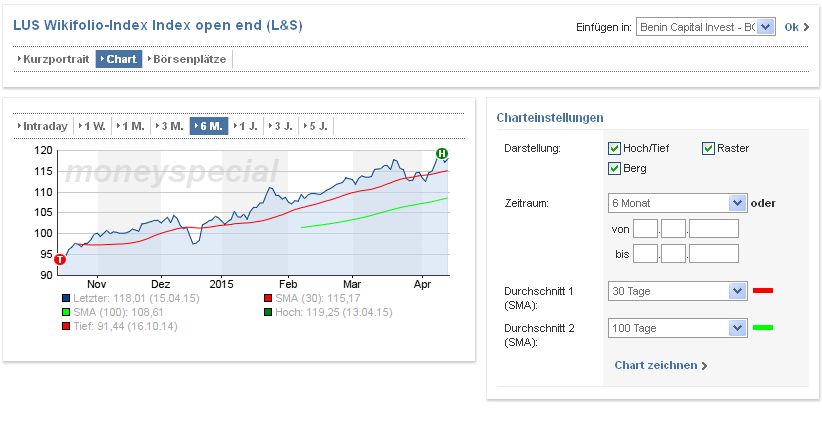Click the dark green Hoch legend square
Screen dimensions: 822x421
pyautogui.click(x=267, y=312)
